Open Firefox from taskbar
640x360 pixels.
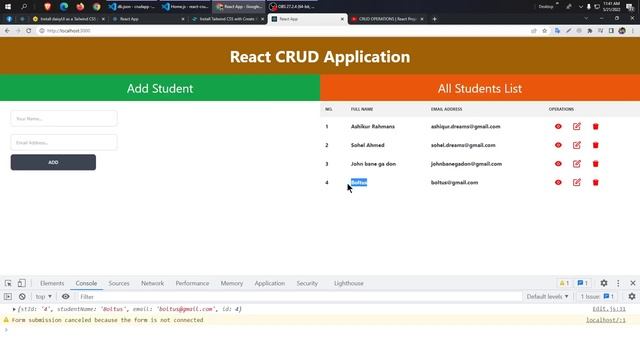coord(80,7)
